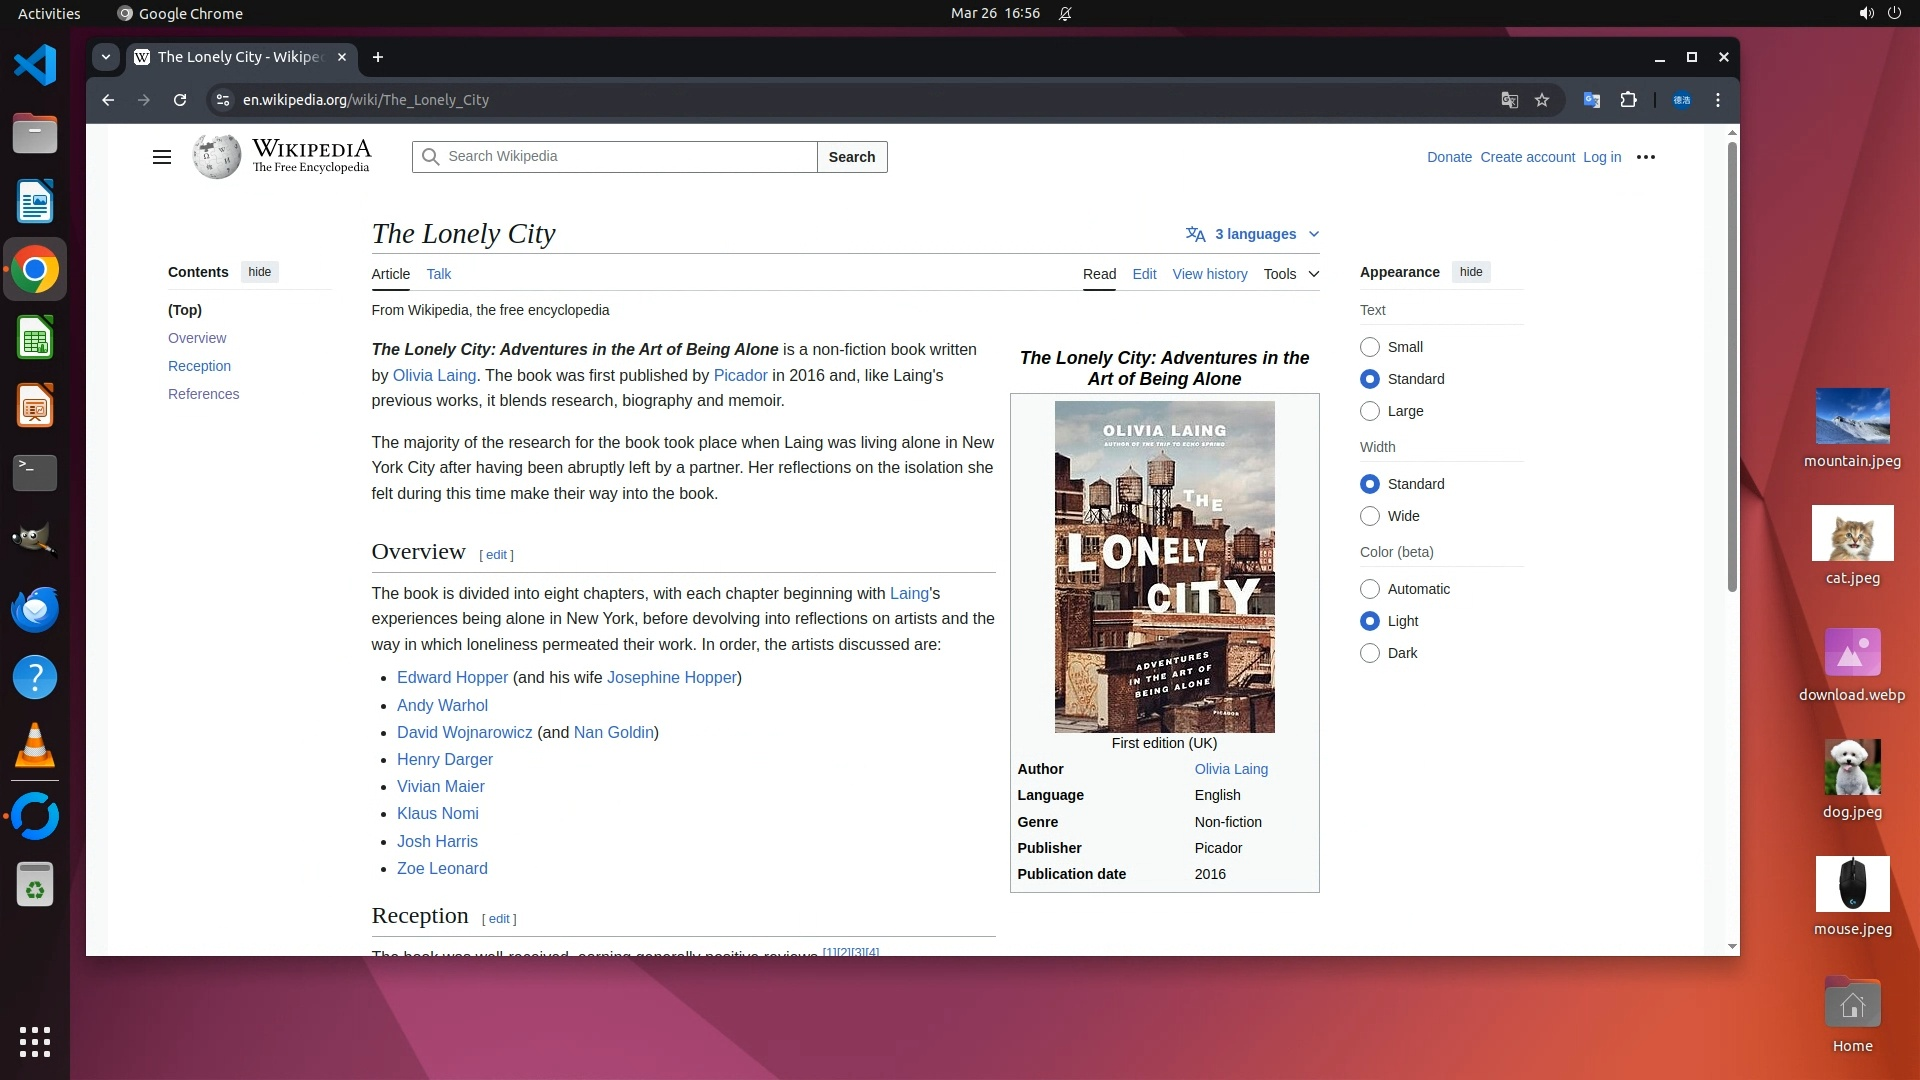The height and width of the screenshot is (1080, 1920).
Task: Click the bookmark star icon in address bar
Action: coord(1542,100)
